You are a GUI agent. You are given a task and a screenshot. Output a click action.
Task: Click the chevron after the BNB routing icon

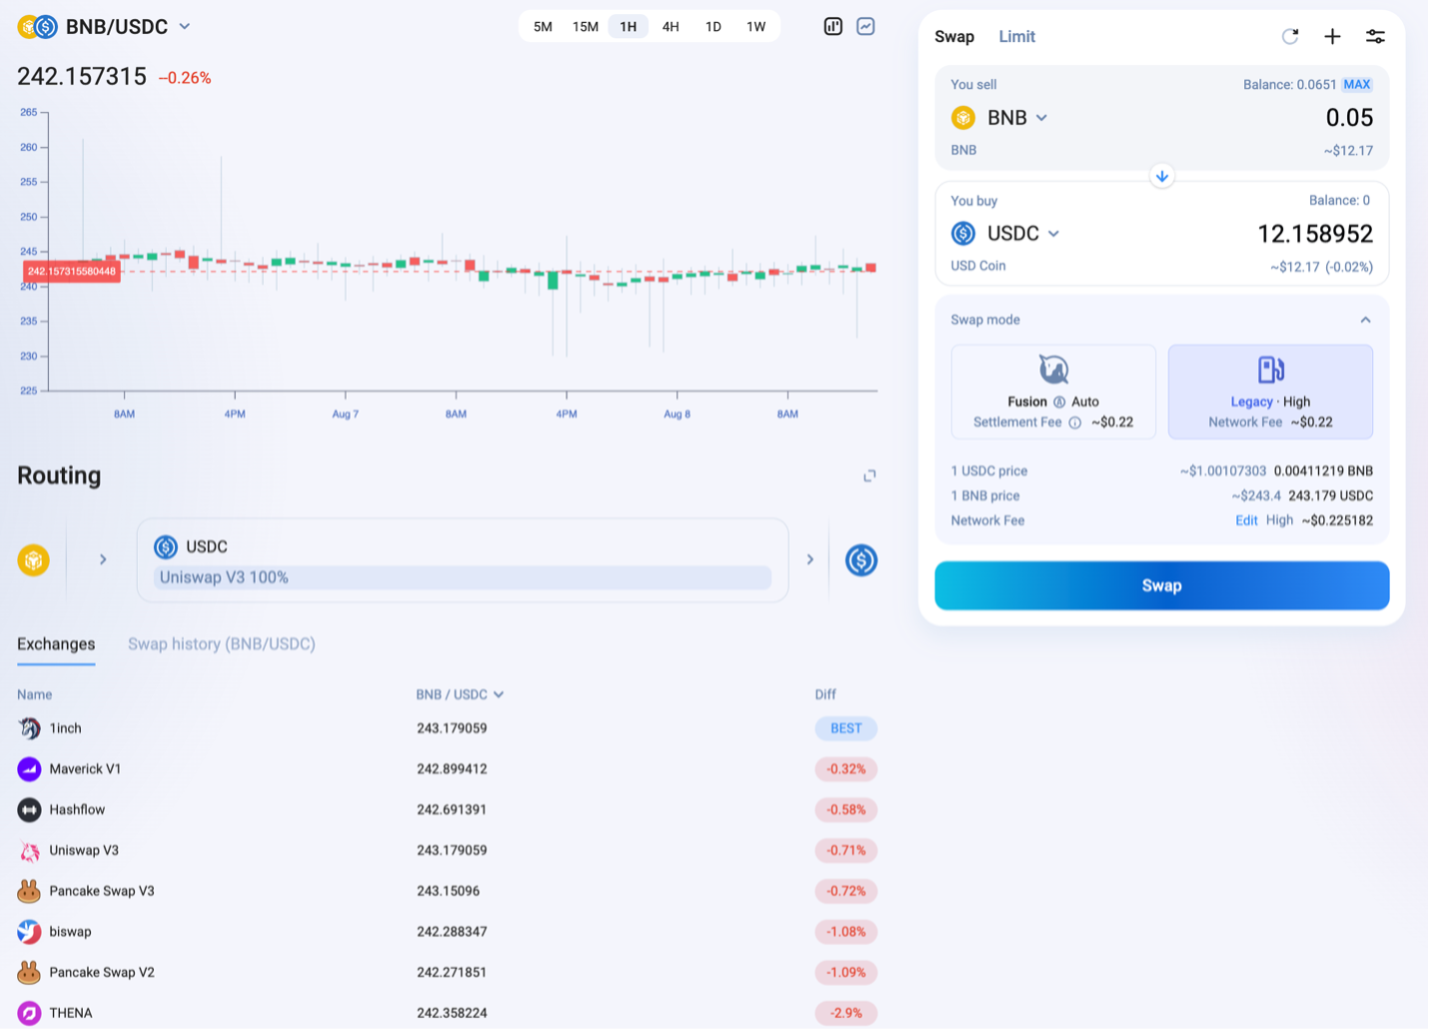[x=103, y=560]
